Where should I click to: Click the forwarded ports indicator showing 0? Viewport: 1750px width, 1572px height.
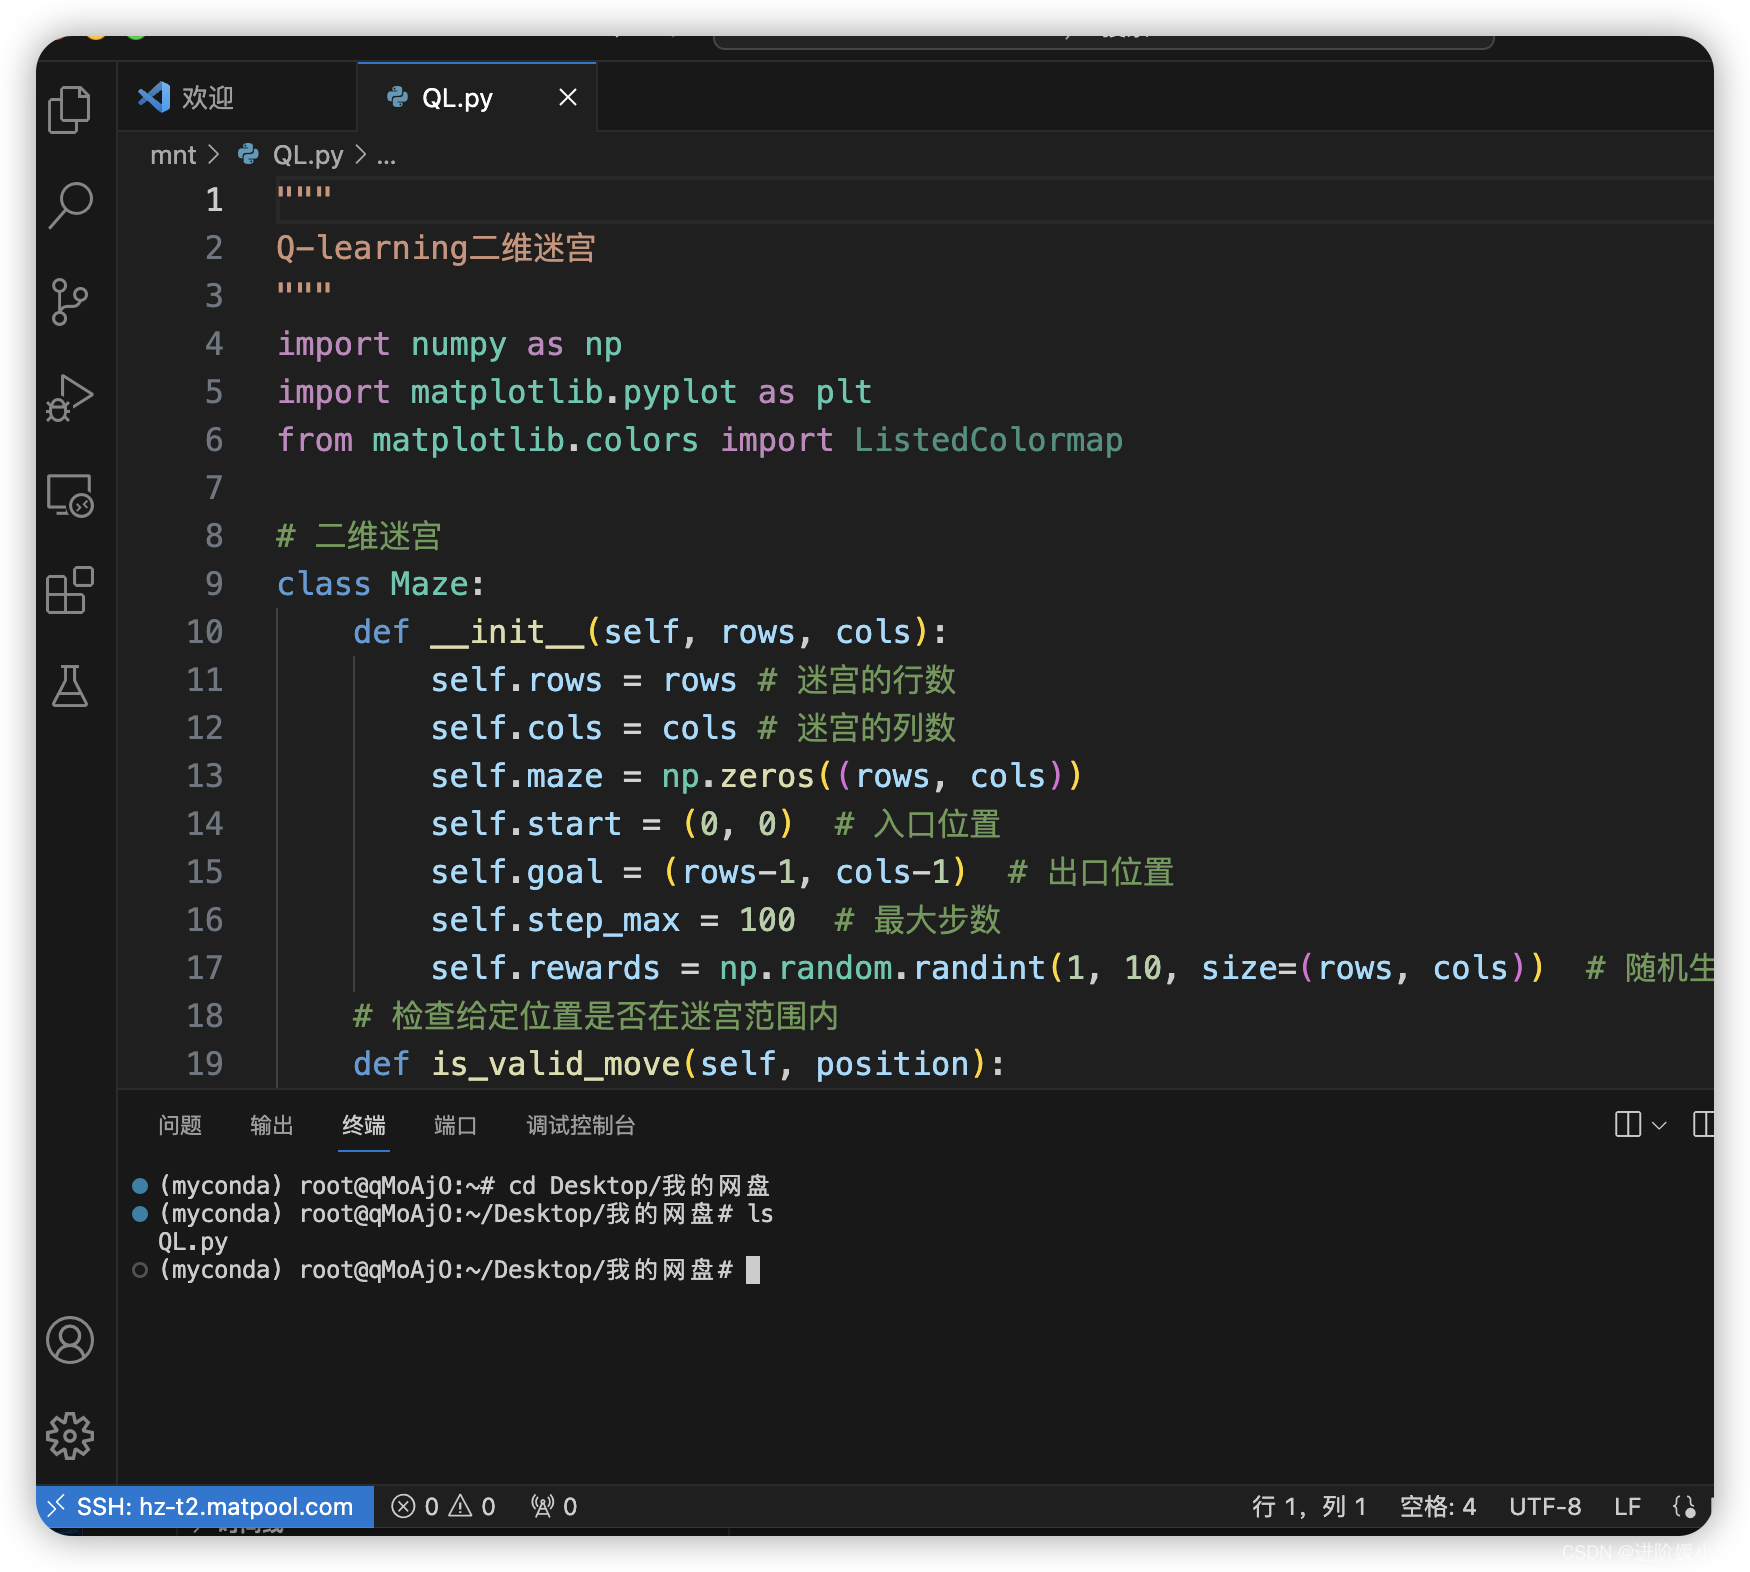click(554, 1506)
